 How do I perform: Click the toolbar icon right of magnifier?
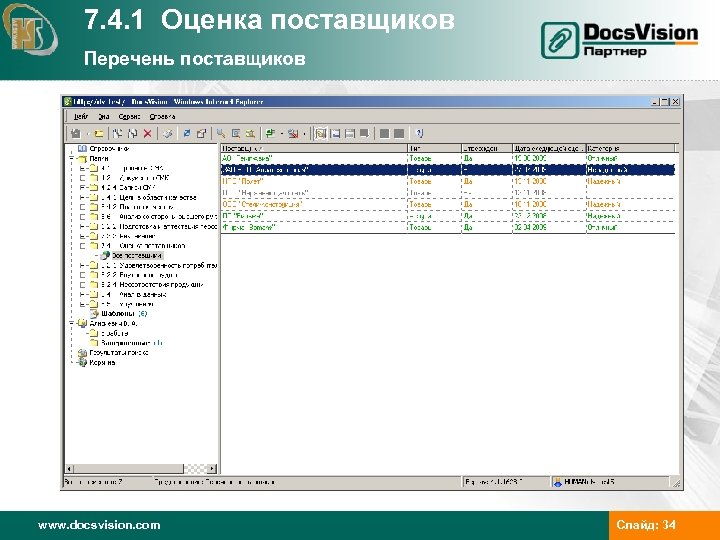click(236, 134)
